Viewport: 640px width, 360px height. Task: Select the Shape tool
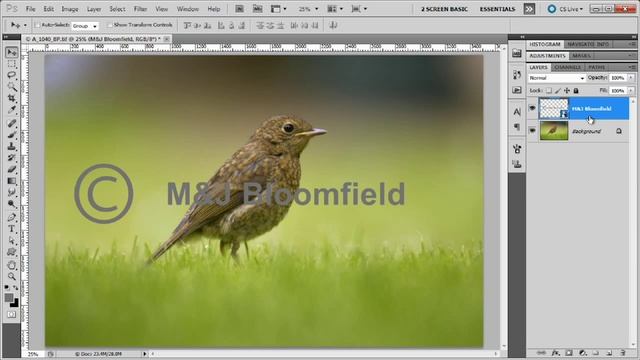tap(11, 251)
